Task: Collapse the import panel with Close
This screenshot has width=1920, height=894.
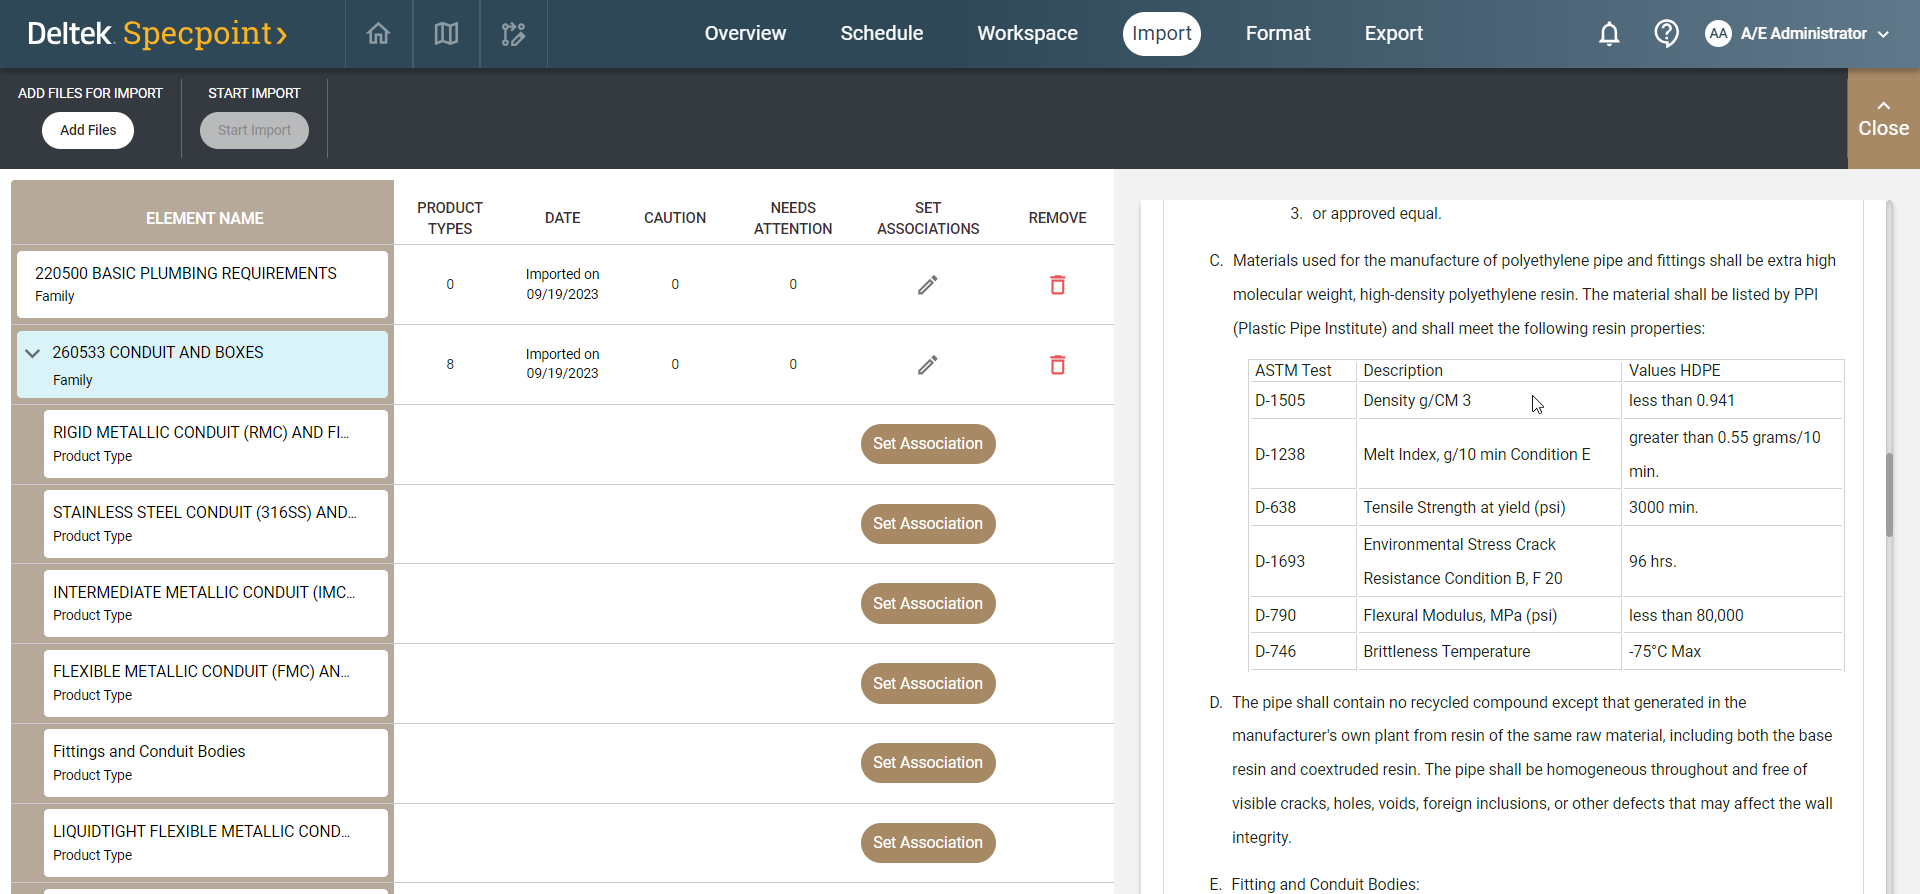Action: (x=1883, y=119)
